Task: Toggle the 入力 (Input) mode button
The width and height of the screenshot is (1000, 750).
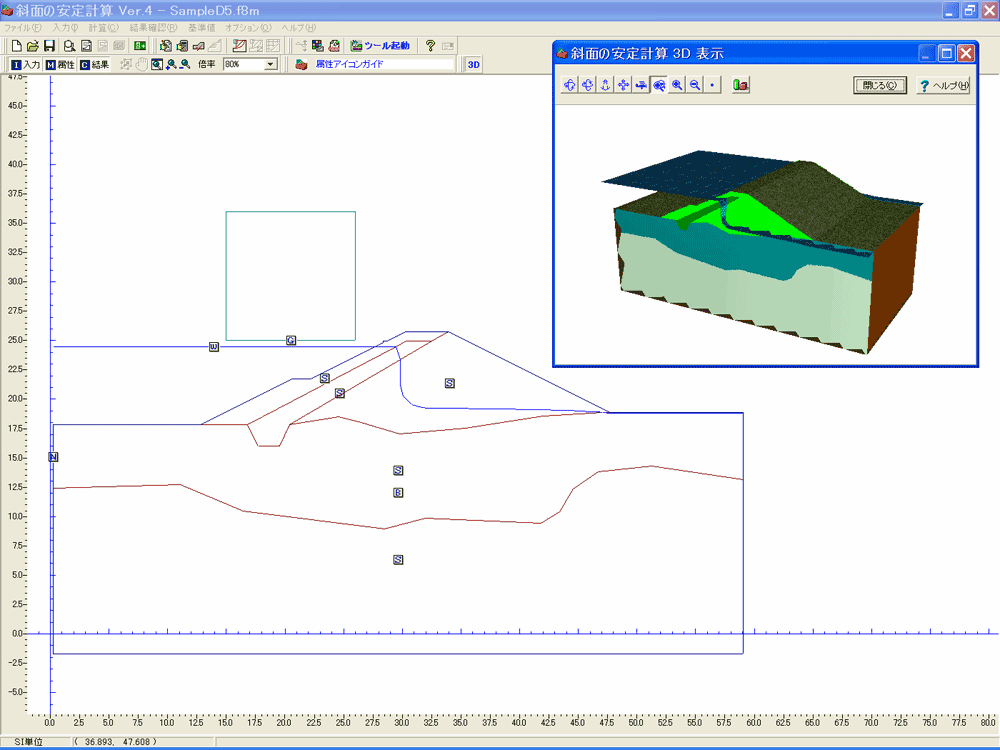Action: click(25, 65)
